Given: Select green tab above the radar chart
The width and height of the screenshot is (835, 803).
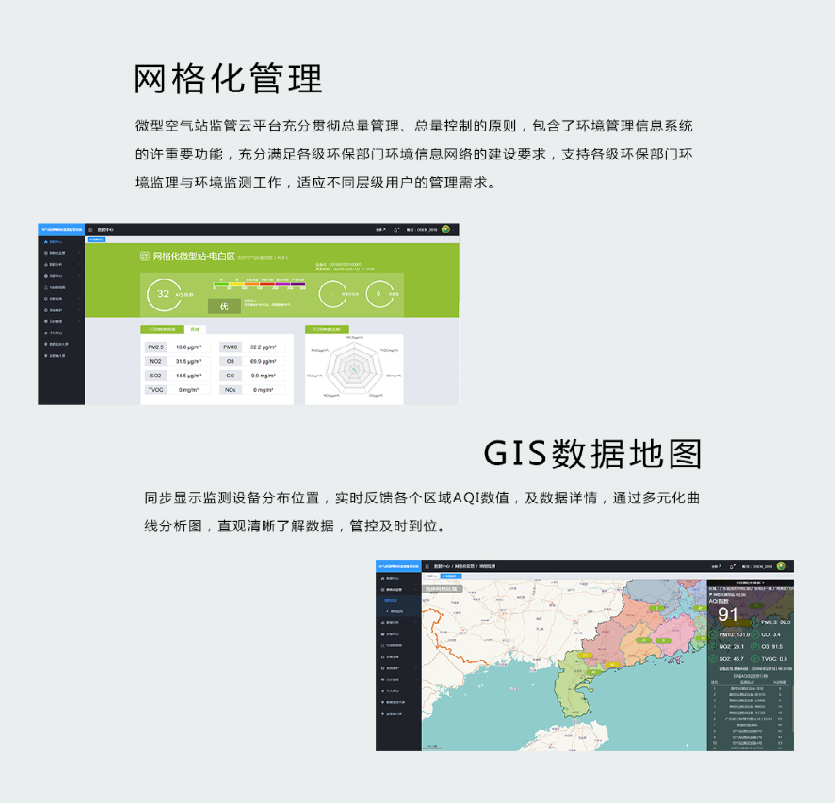Looking at the screenshot, I should pyautogui.click(x=326, y=328).
